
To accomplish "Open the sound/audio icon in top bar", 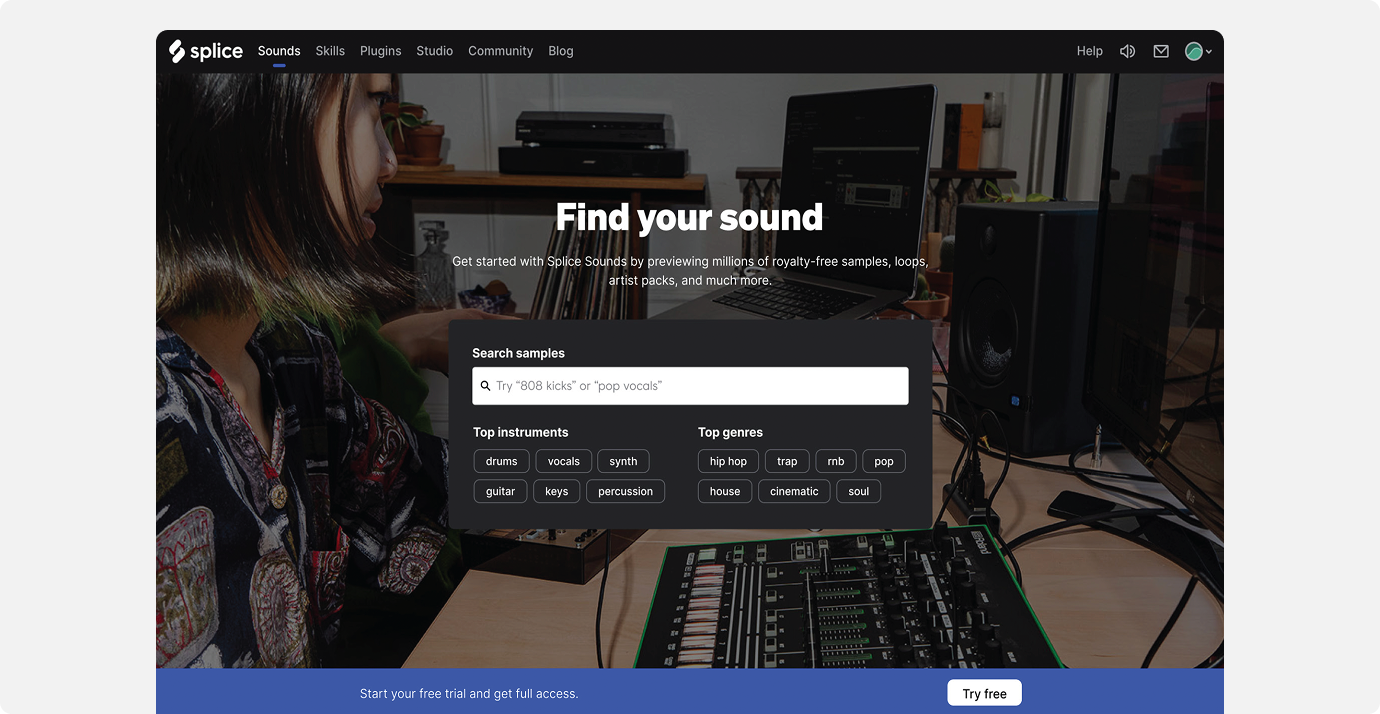I will click(1127, 50).
